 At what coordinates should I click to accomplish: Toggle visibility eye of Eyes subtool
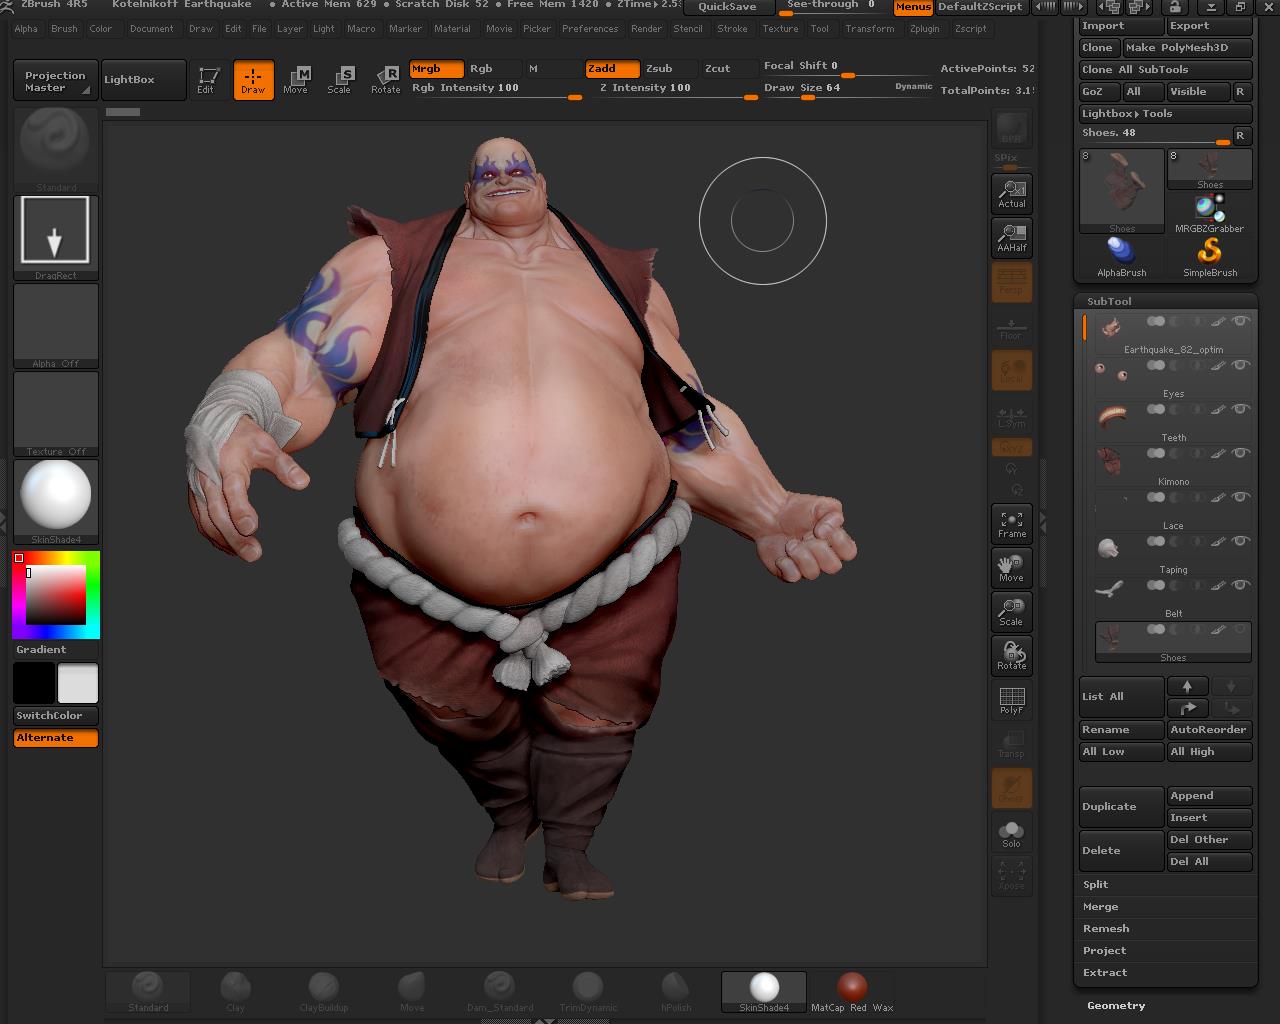pos(1240,366)
